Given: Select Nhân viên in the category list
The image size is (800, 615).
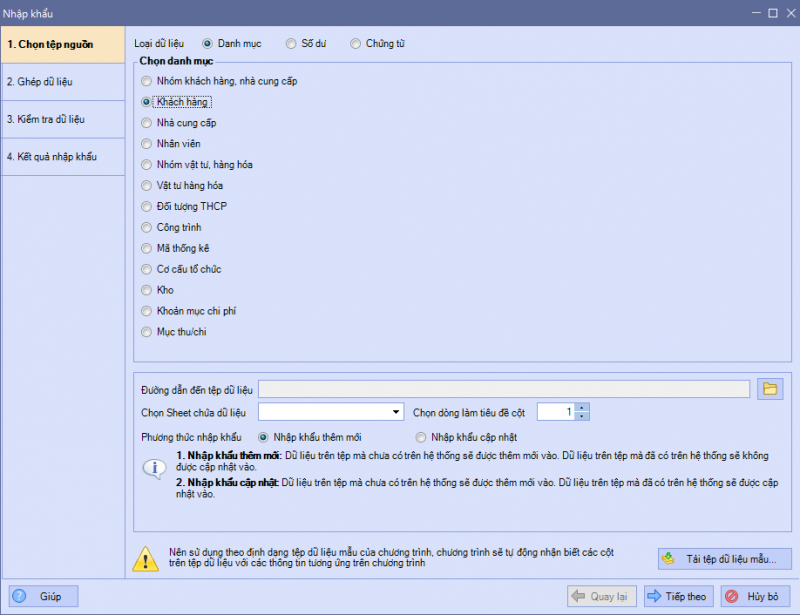Looking at the screenshot, I should pos(148,144).
